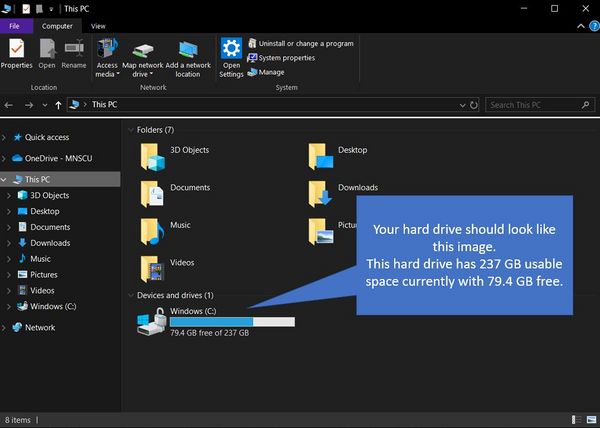This screenshot has height=428, width=600.
Task: Open System properties
Action: click(281, 58)
